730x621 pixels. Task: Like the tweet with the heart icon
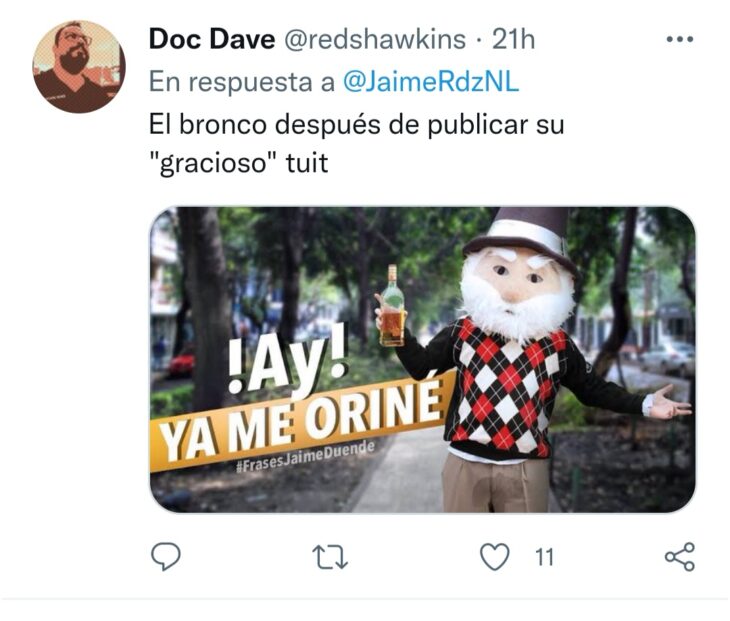(494, 557)
